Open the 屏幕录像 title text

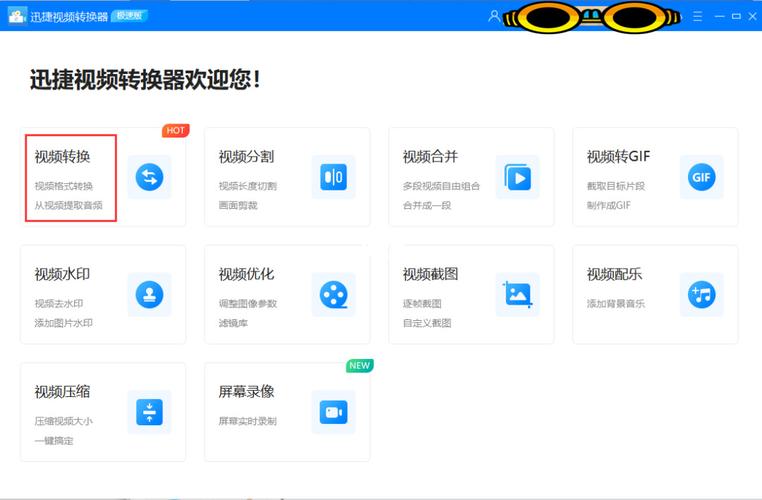coord(246,392)
